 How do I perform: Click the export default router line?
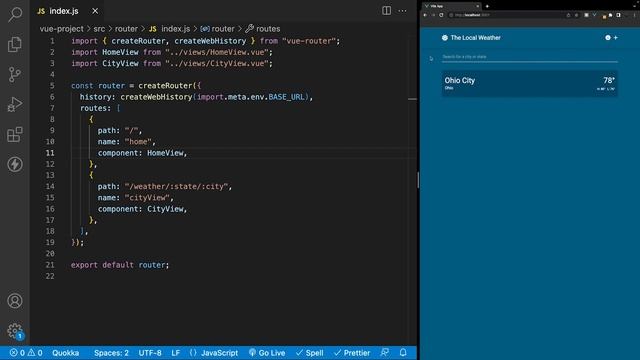point(120,265)
